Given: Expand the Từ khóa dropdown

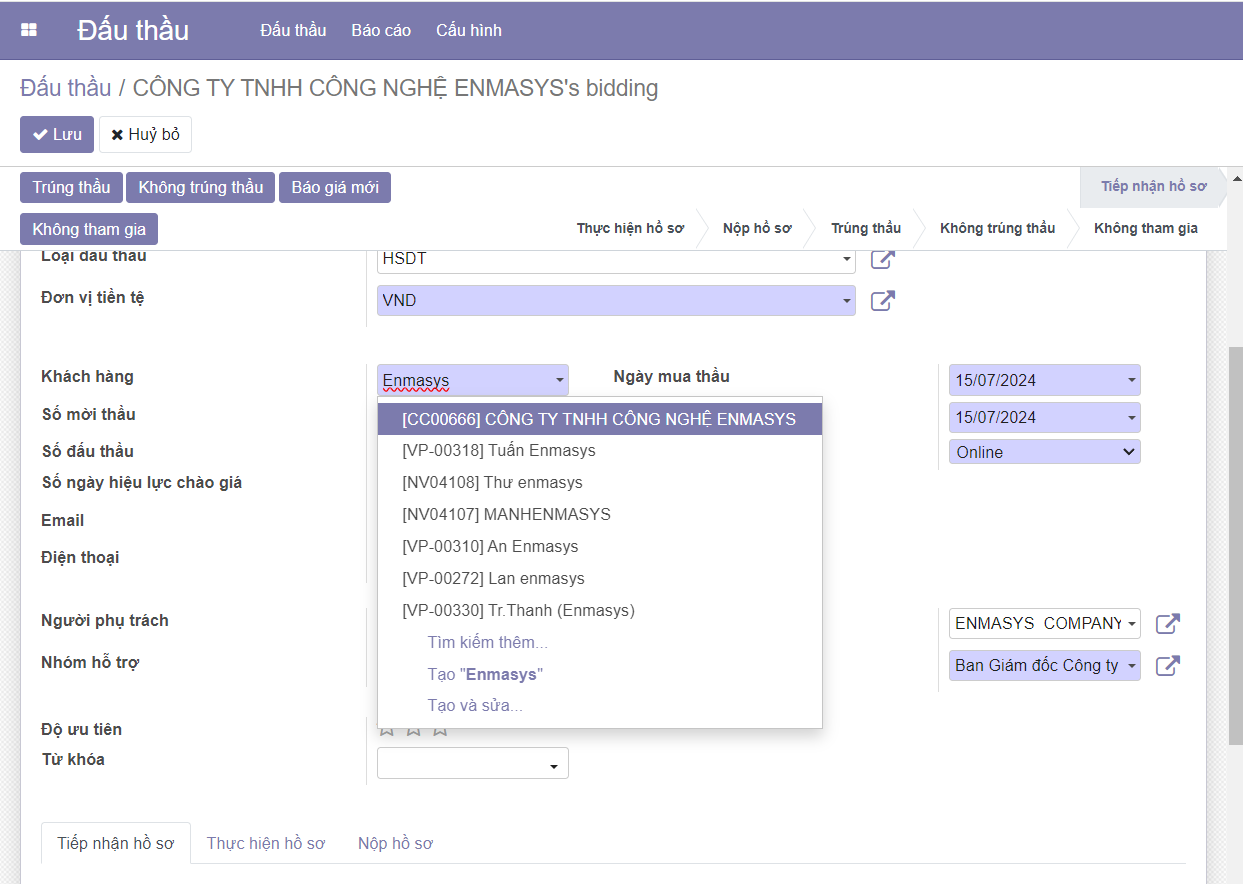Looking at the screenshot, I should (553, 766).
